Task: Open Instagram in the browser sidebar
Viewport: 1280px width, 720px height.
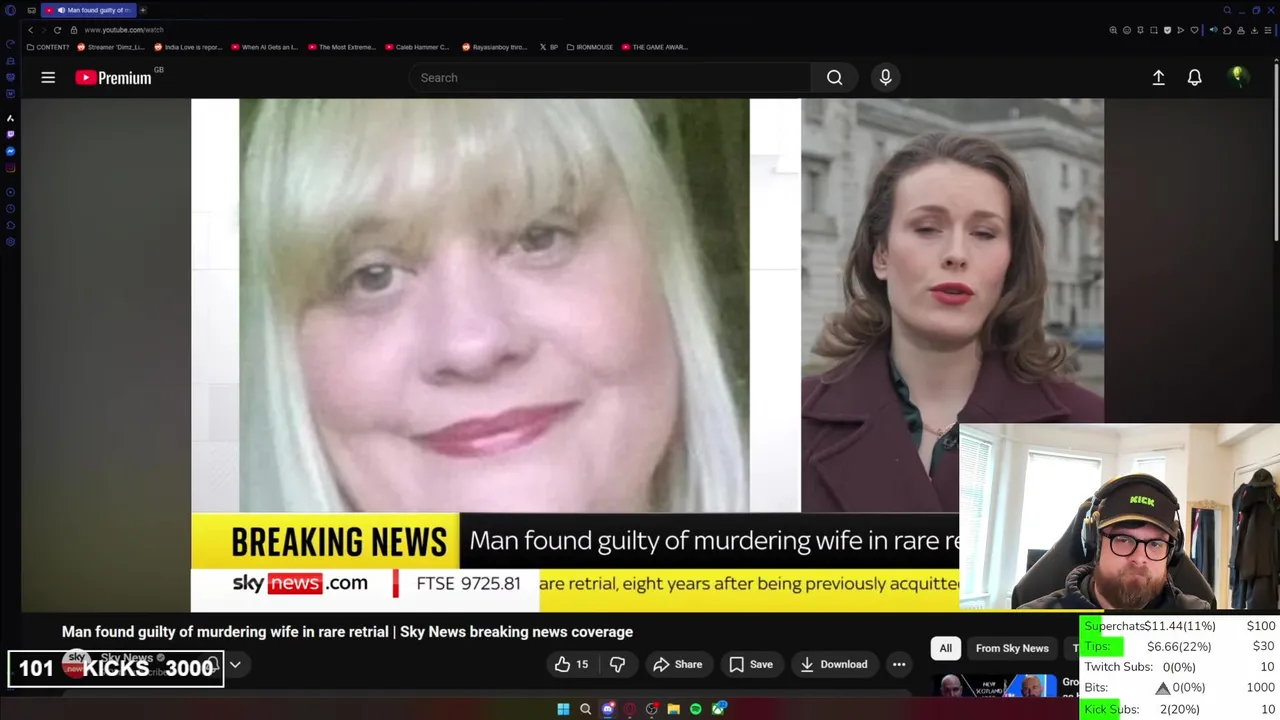Action: [x=10, y=168]
